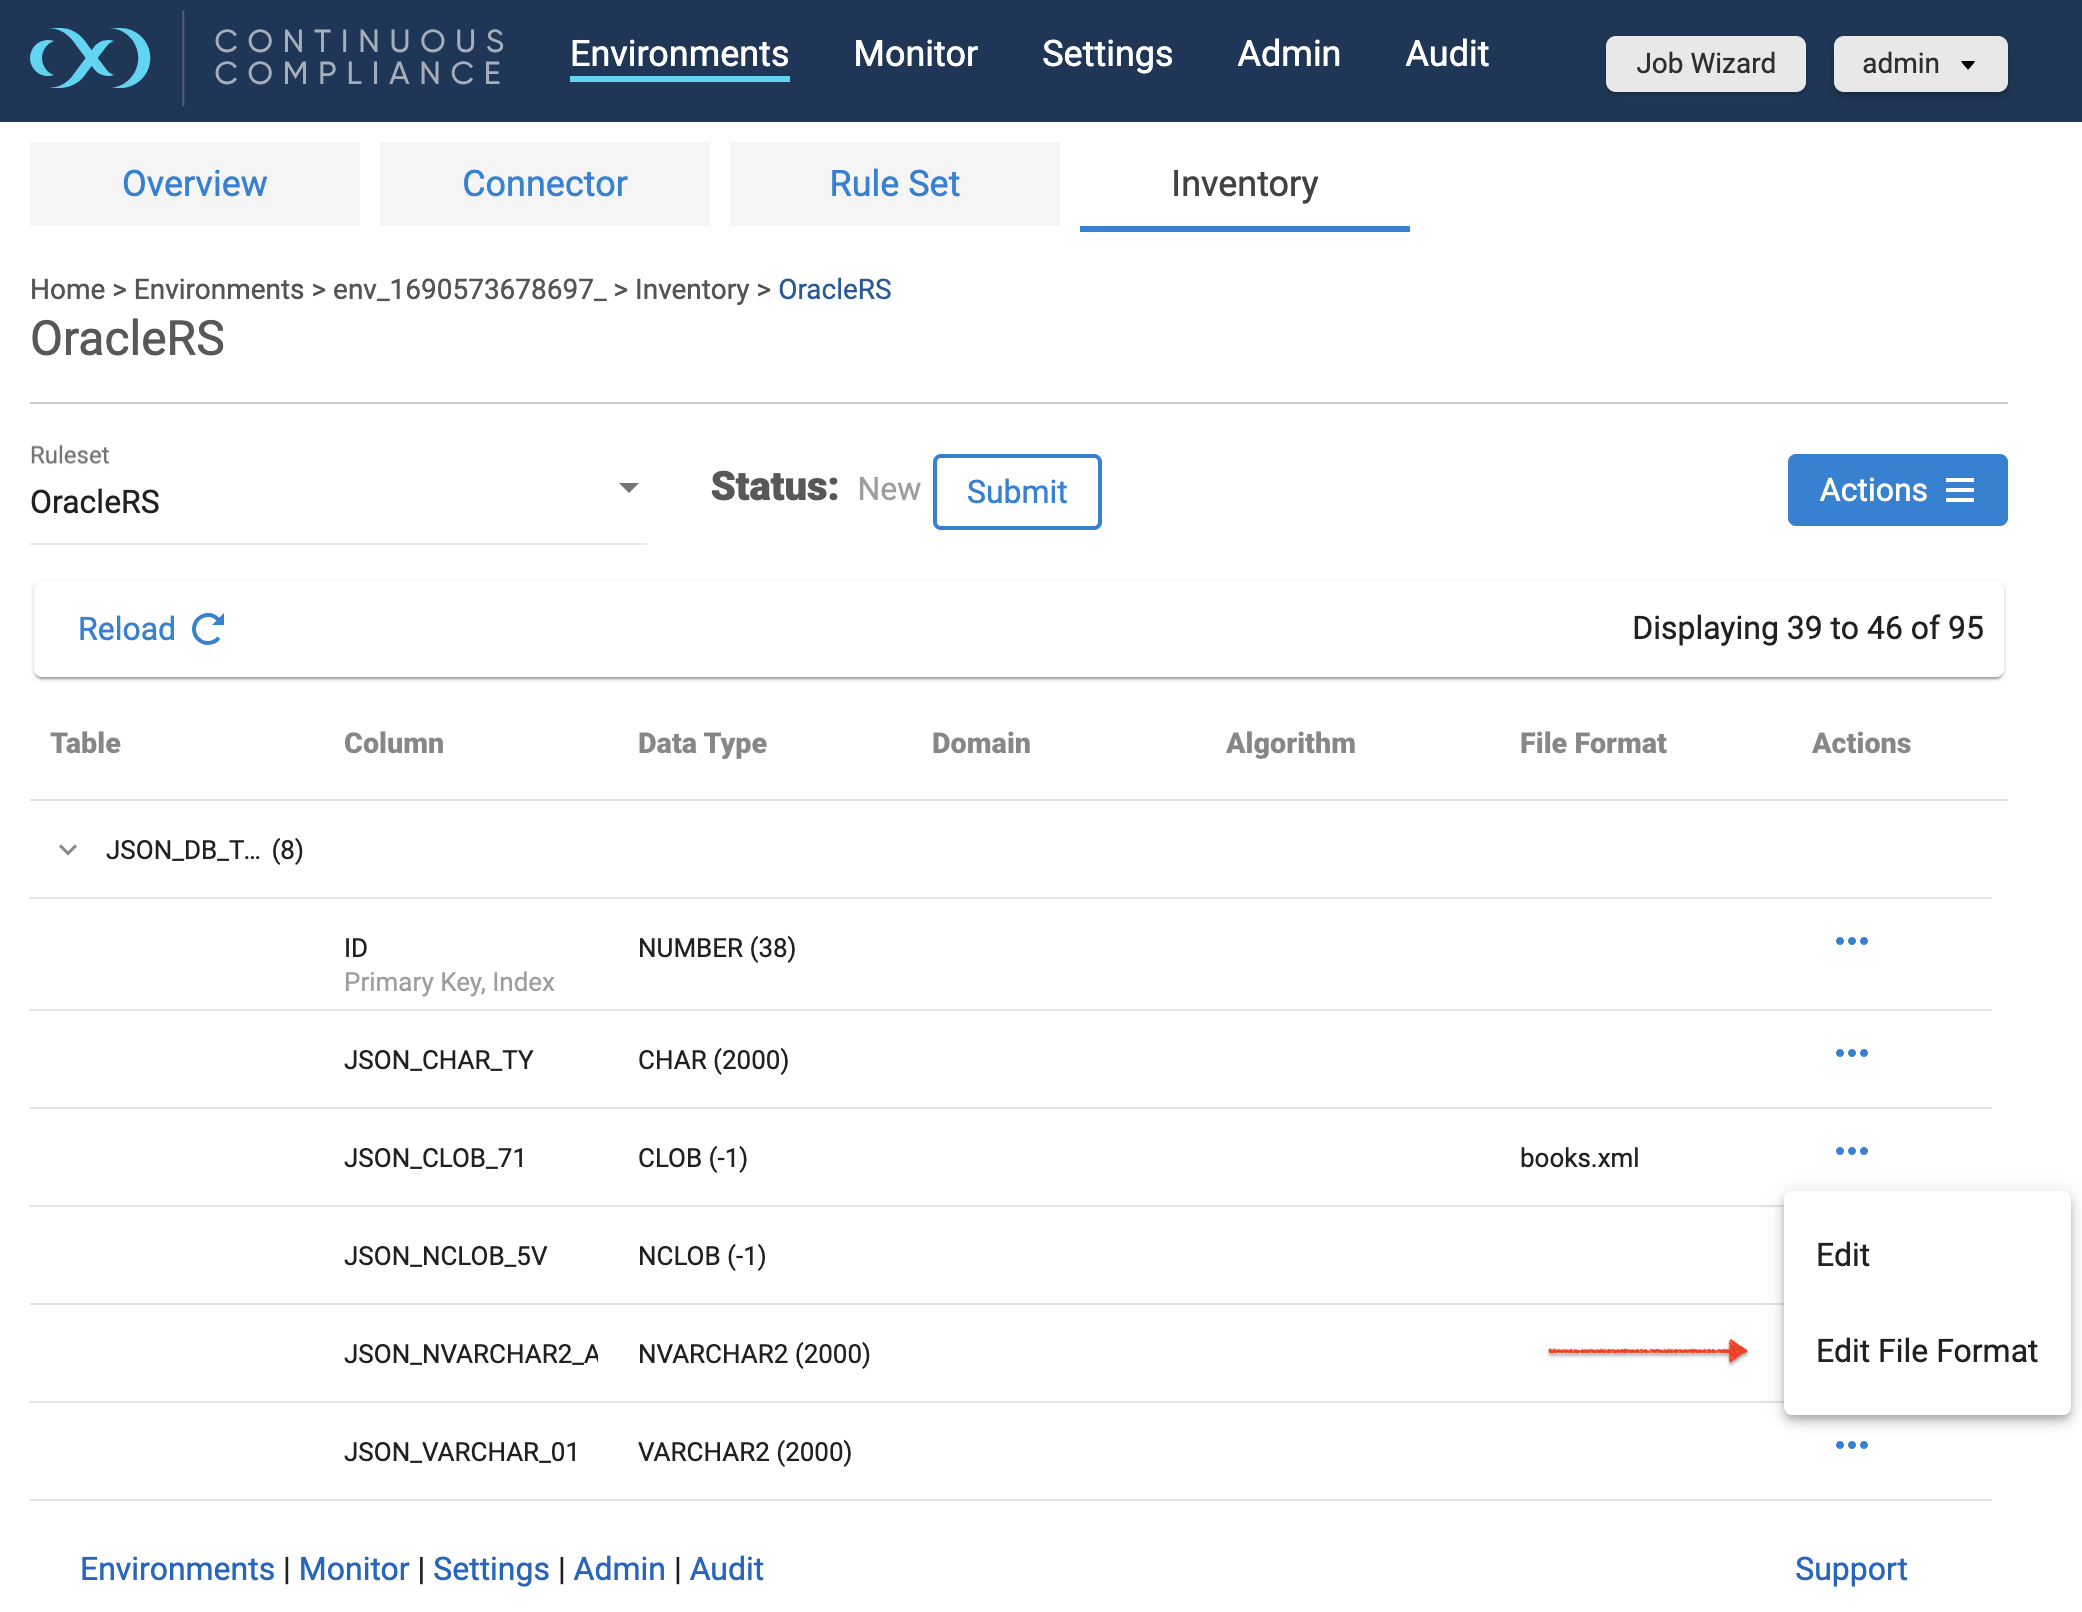Open the JSON_VARCHAR_01 row three-dots menu
Screen dimensions: 2082x1612
coord(1851,1445)
